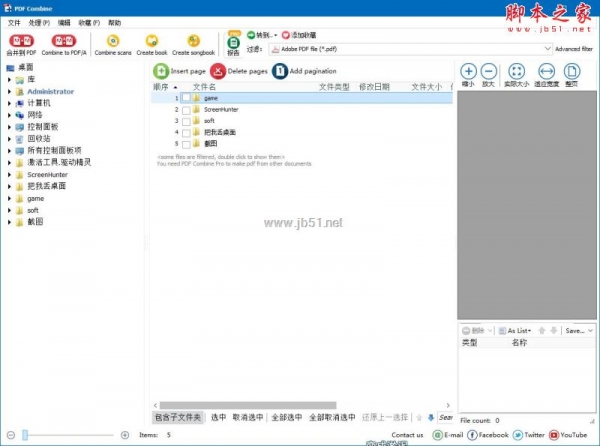600x446 pixels.
Task: Click the 选中 select button
Action: pos(218,417)
